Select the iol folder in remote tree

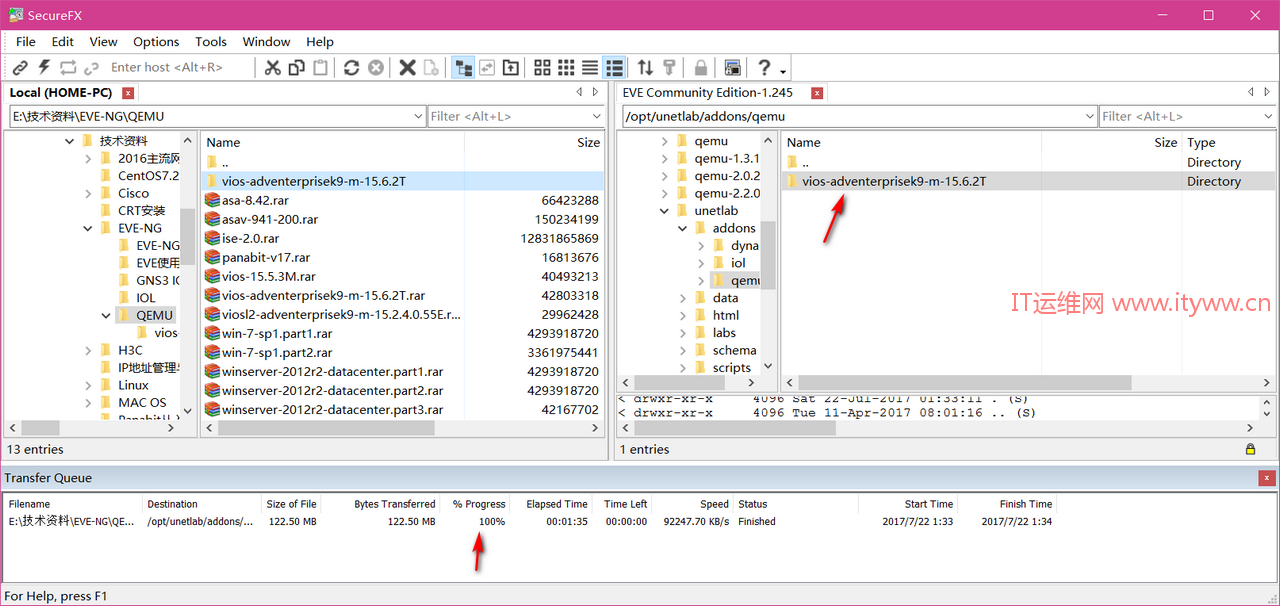point(738,263)
